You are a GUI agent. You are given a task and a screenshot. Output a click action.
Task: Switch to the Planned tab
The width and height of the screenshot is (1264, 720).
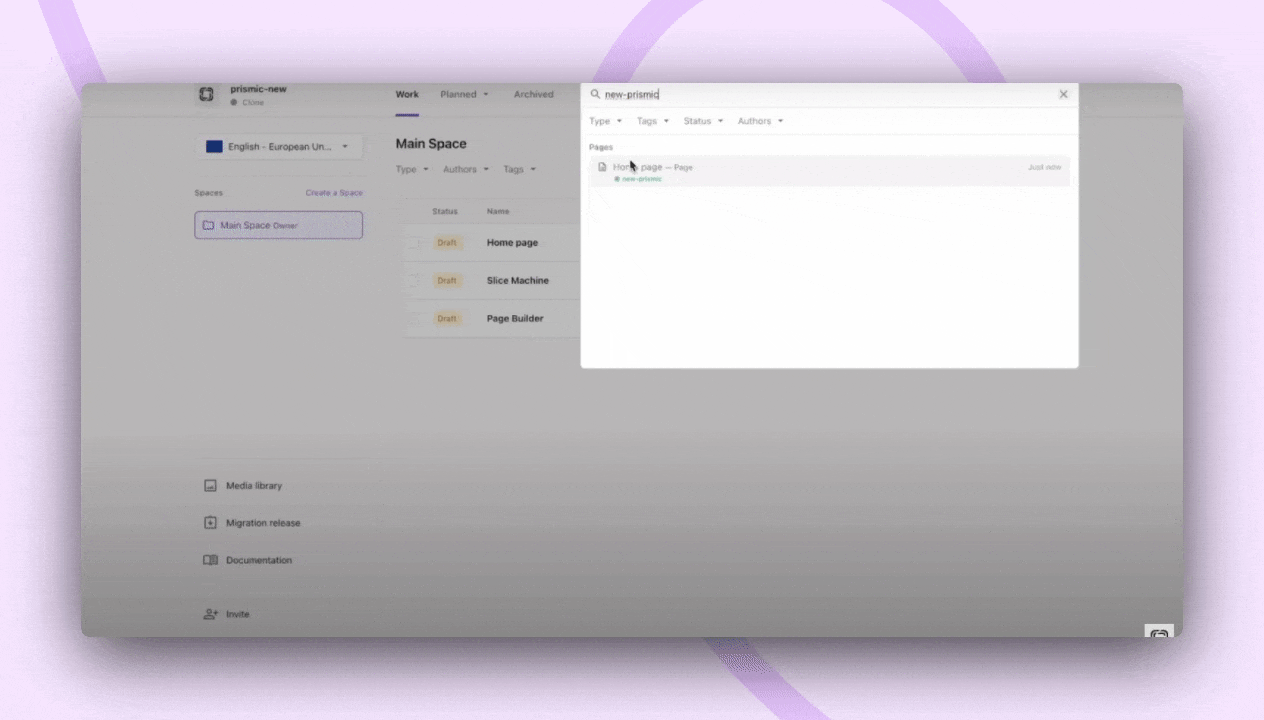coord(458,94)
